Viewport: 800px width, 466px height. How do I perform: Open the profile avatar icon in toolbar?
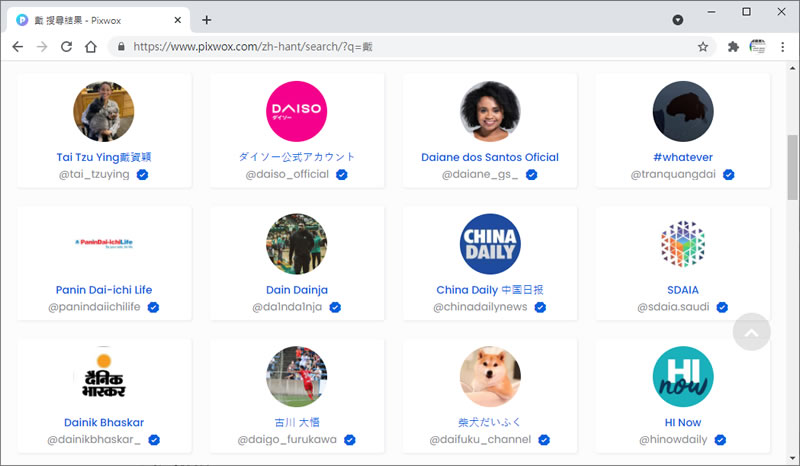[x=758, y=47]
